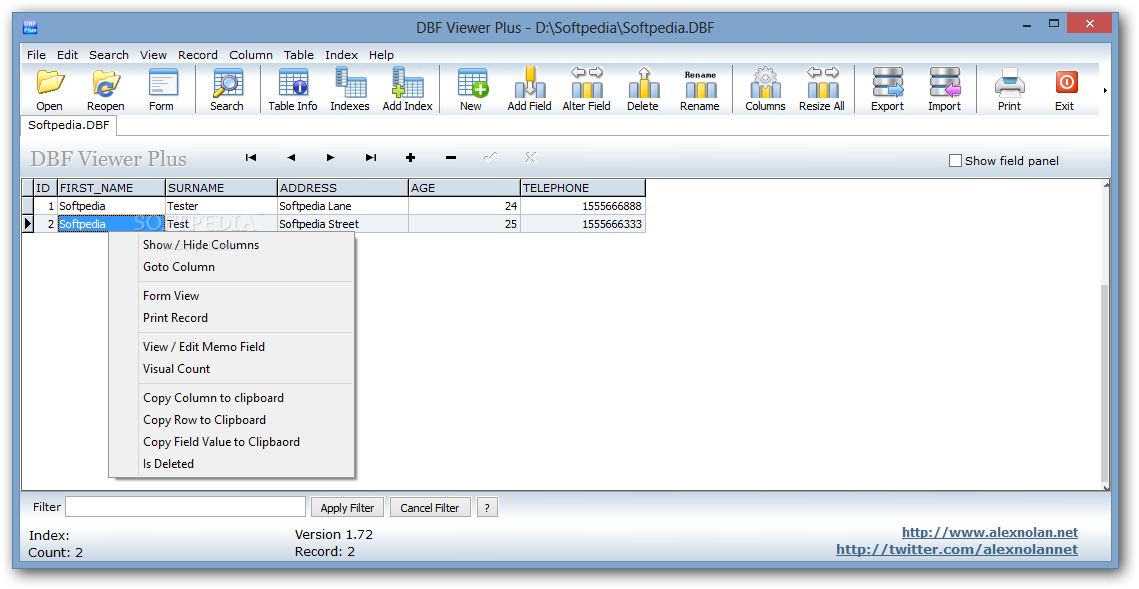The height and width of the screenshot is (589, 1139).
Task: Click the SURNAME column header
Action: tap(222, 188)
